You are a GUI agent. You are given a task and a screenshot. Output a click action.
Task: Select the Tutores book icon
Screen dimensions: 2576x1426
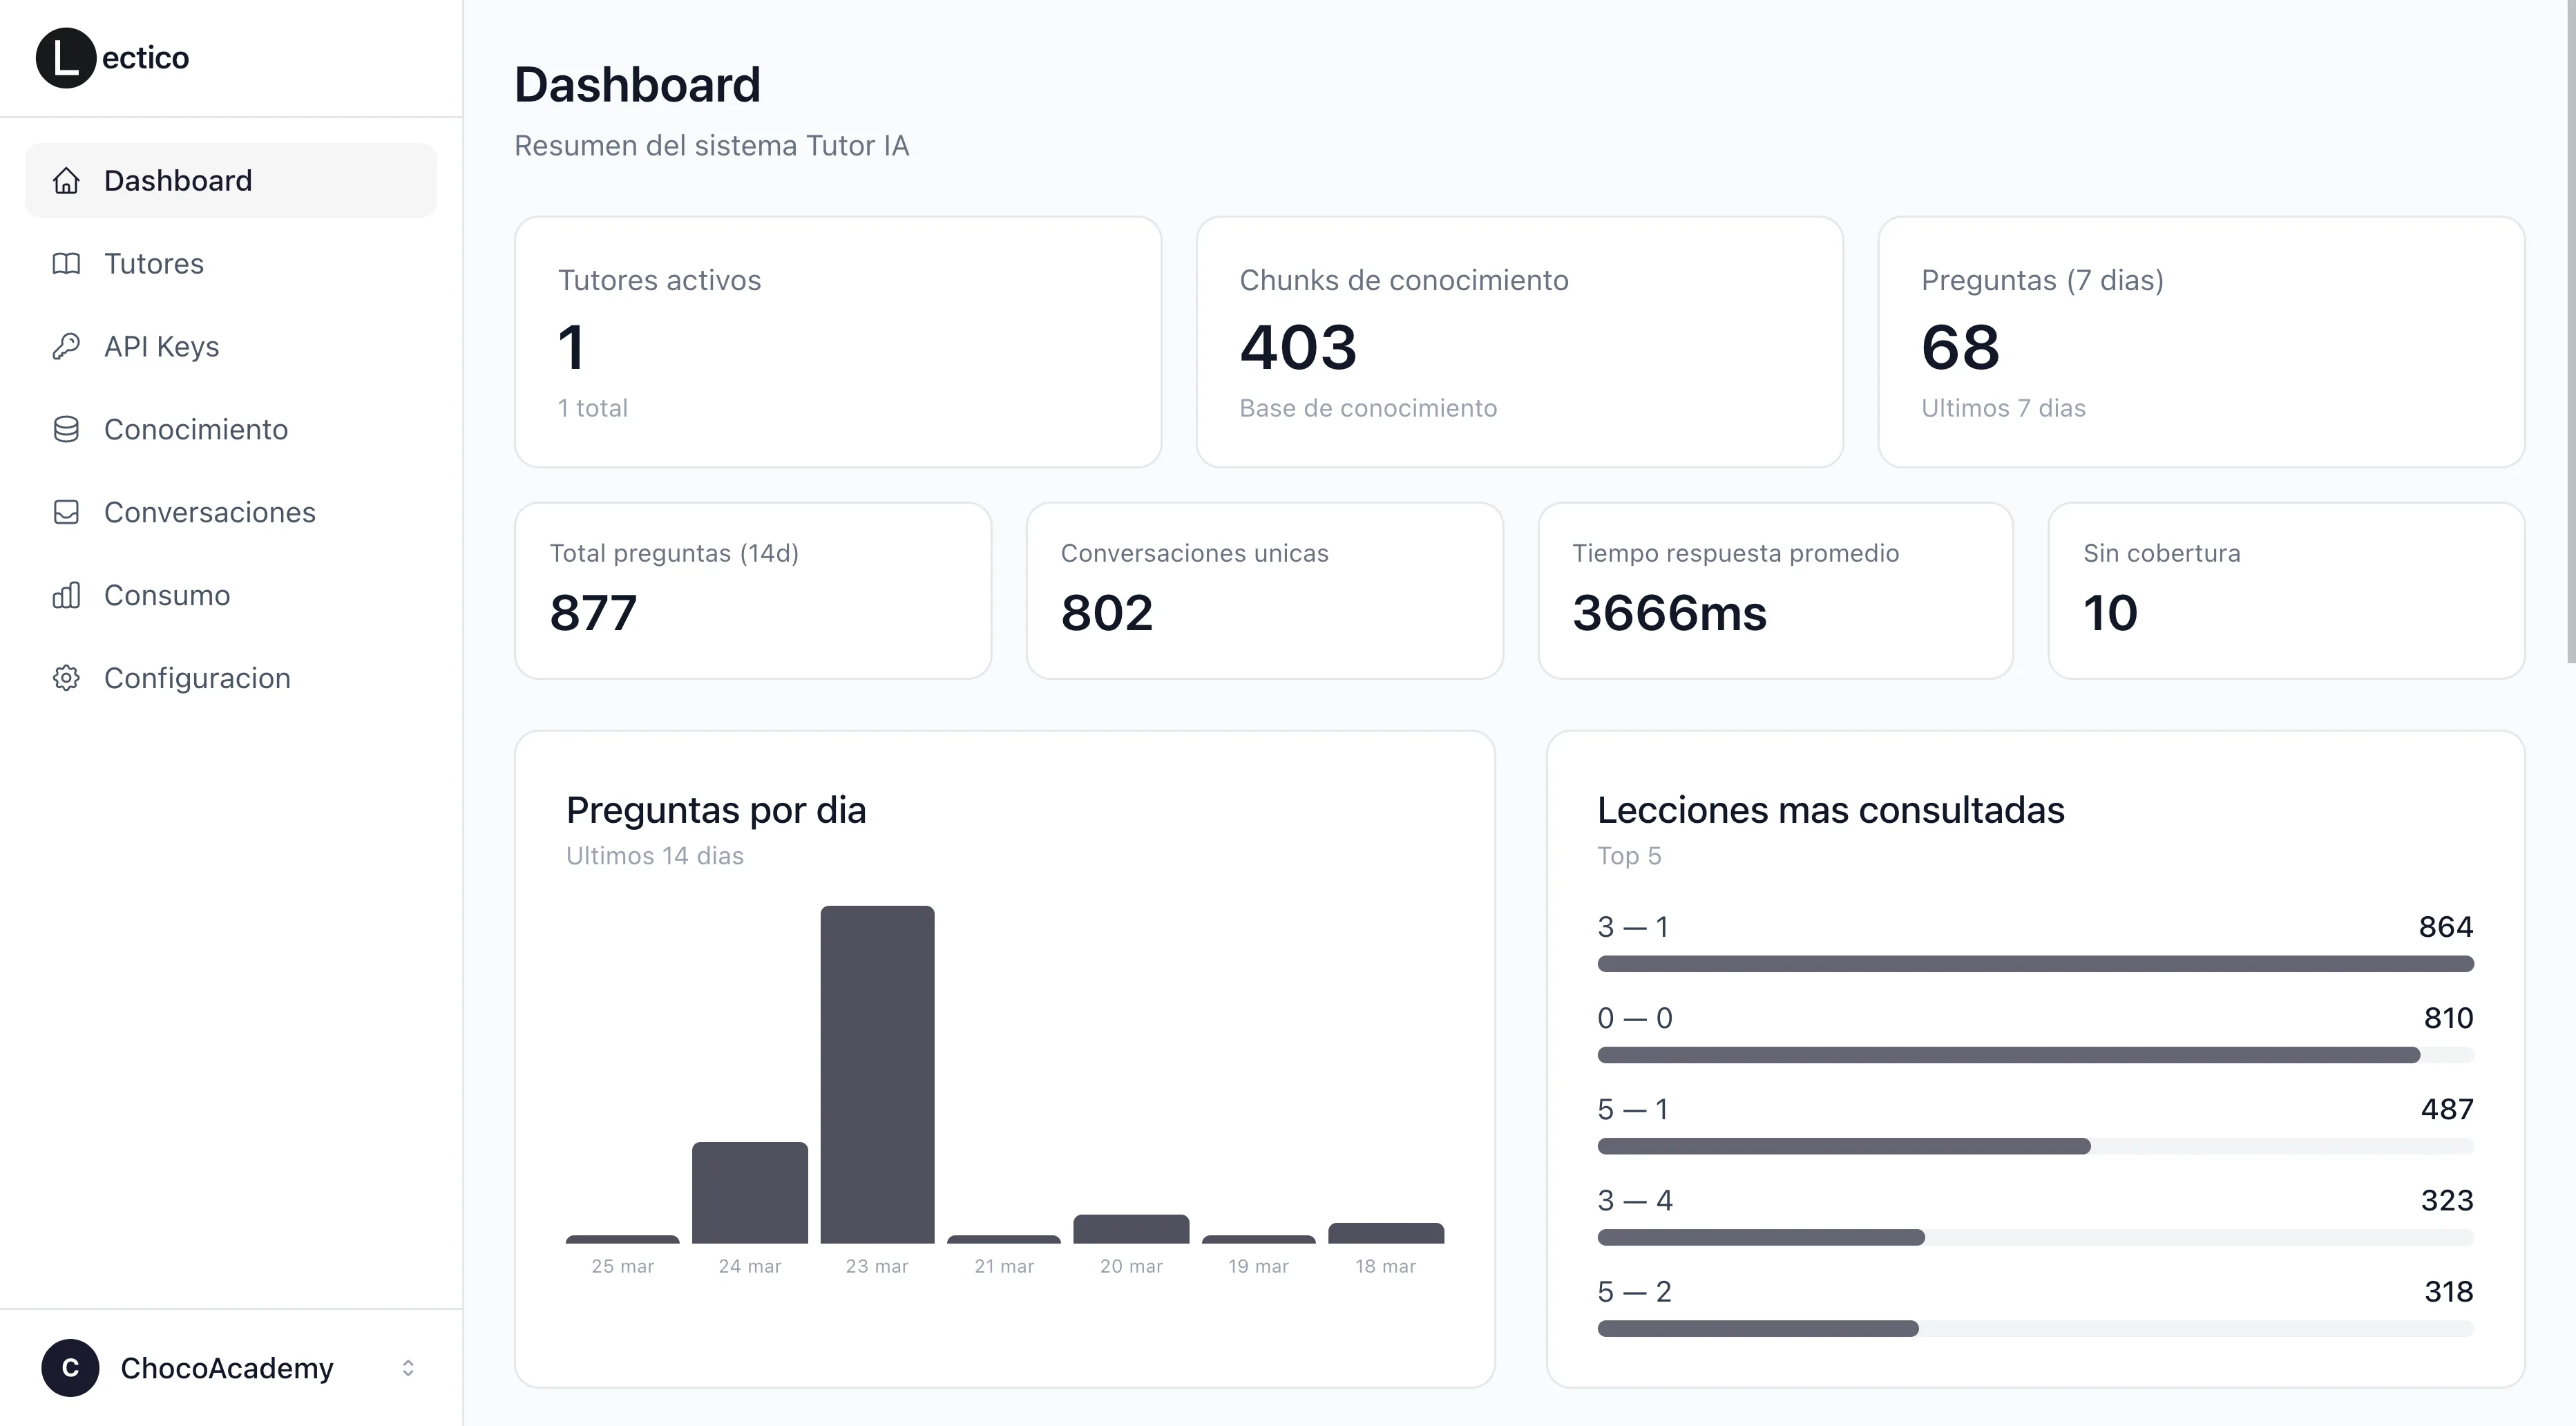[66, 263]
